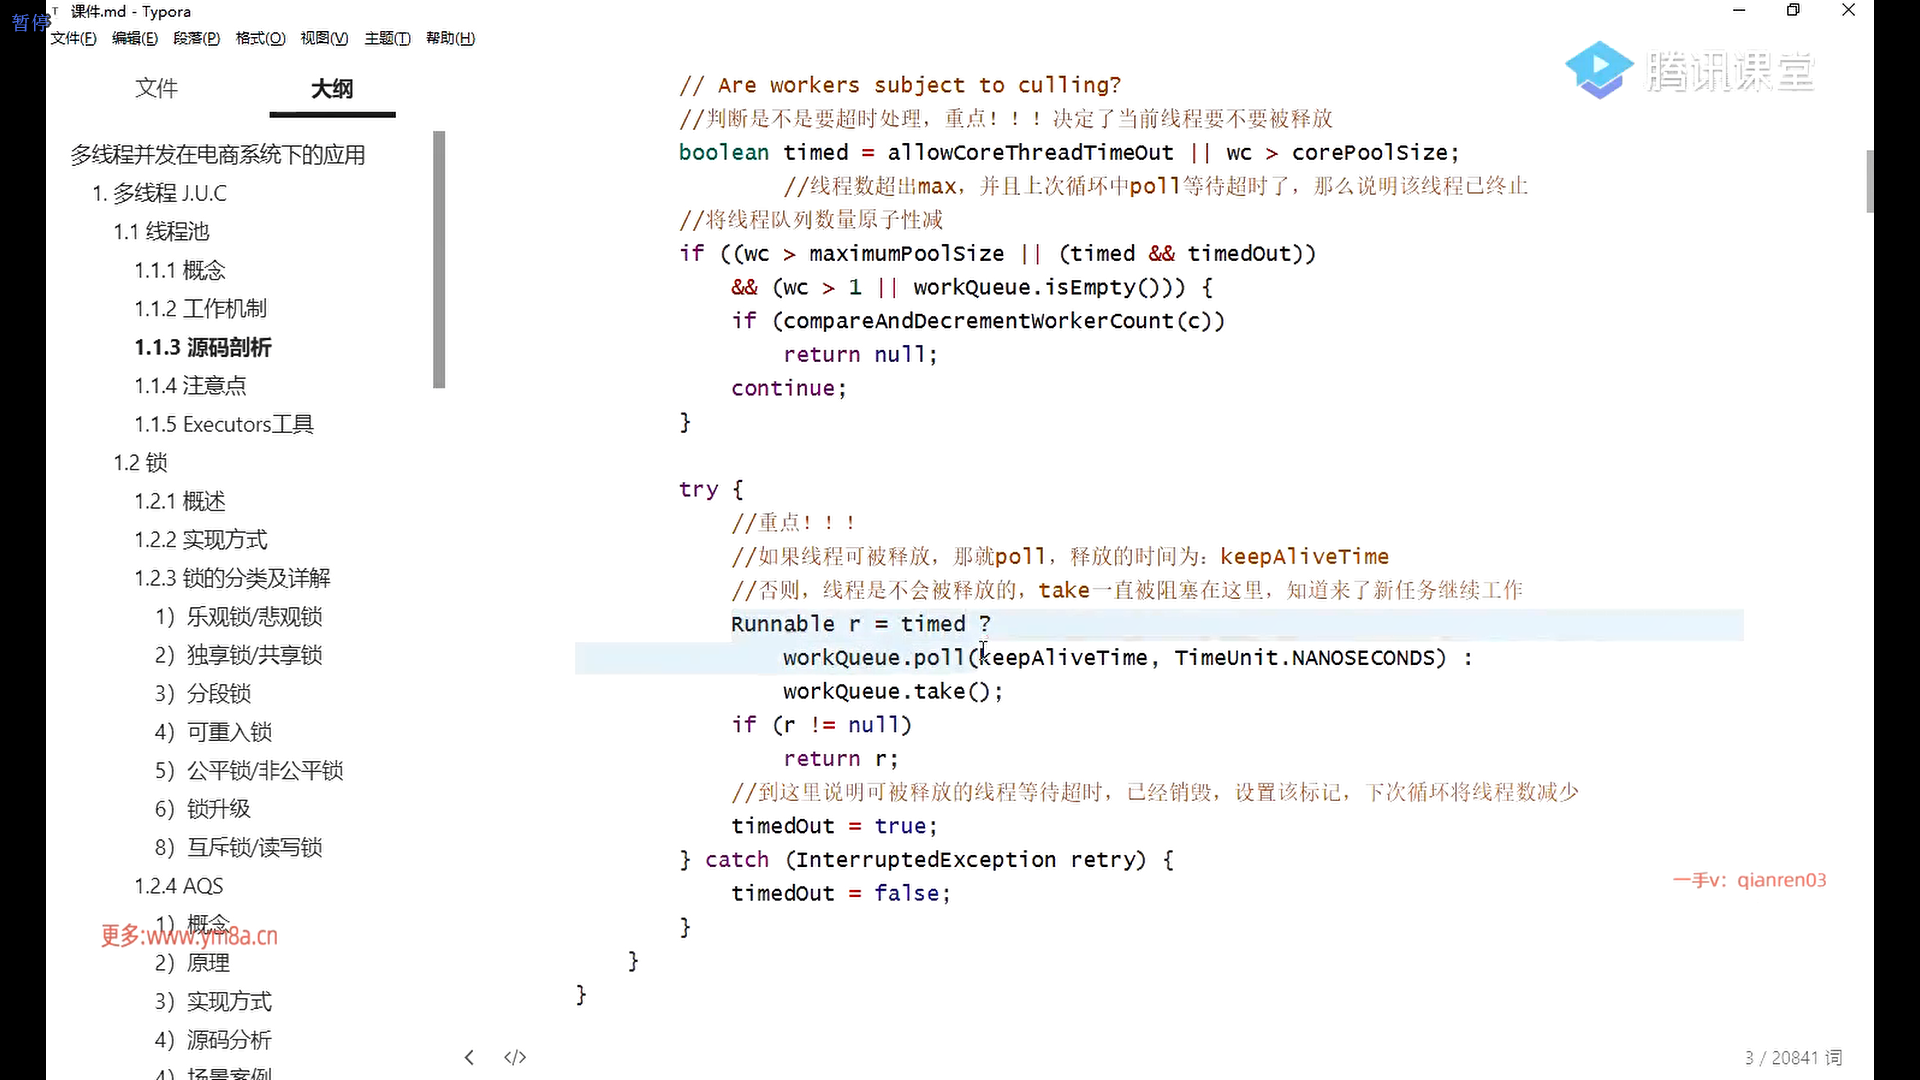Jump to 1.1.4 注意点 outline heading
Viewport: 1920px width, 1080px height.
(x=190, y=386)
